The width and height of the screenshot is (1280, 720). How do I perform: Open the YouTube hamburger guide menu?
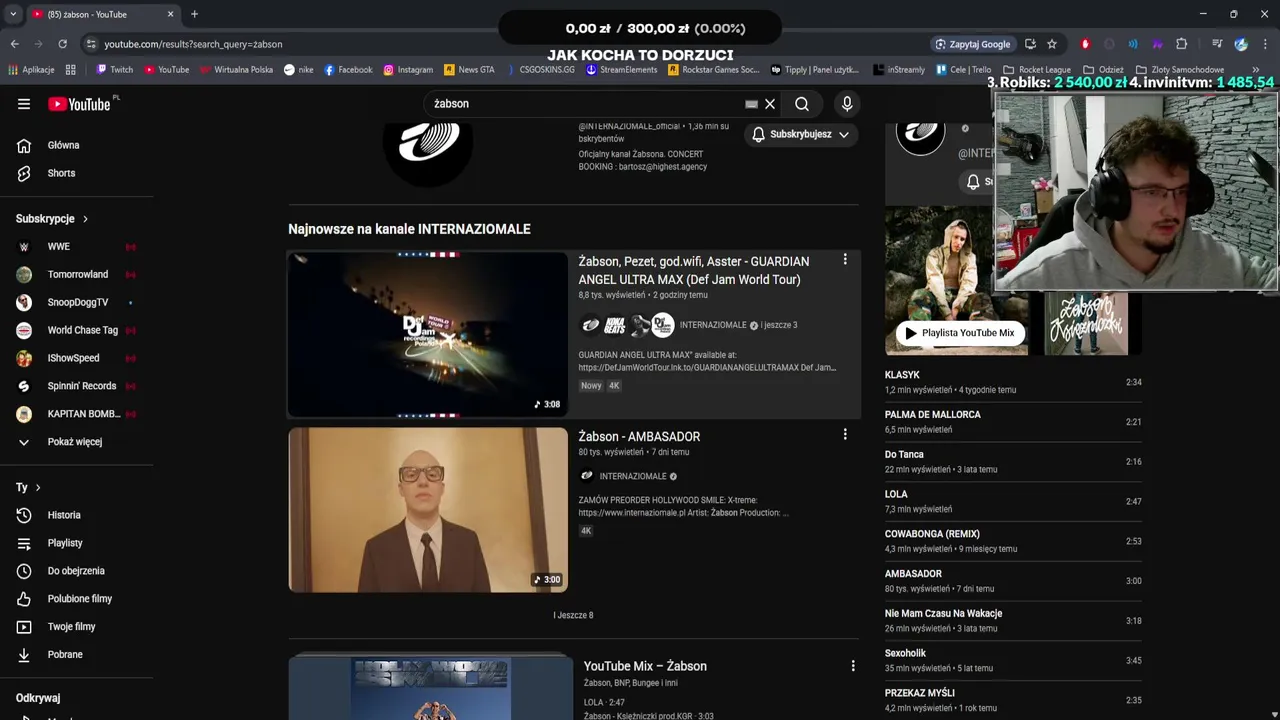24,104
